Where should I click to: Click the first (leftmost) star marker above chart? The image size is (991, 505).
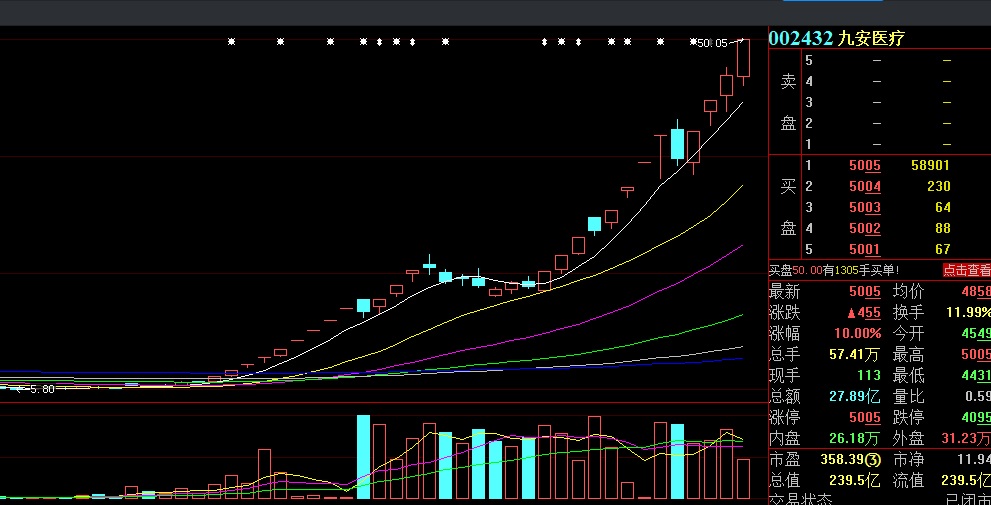[x=231, y=42]
